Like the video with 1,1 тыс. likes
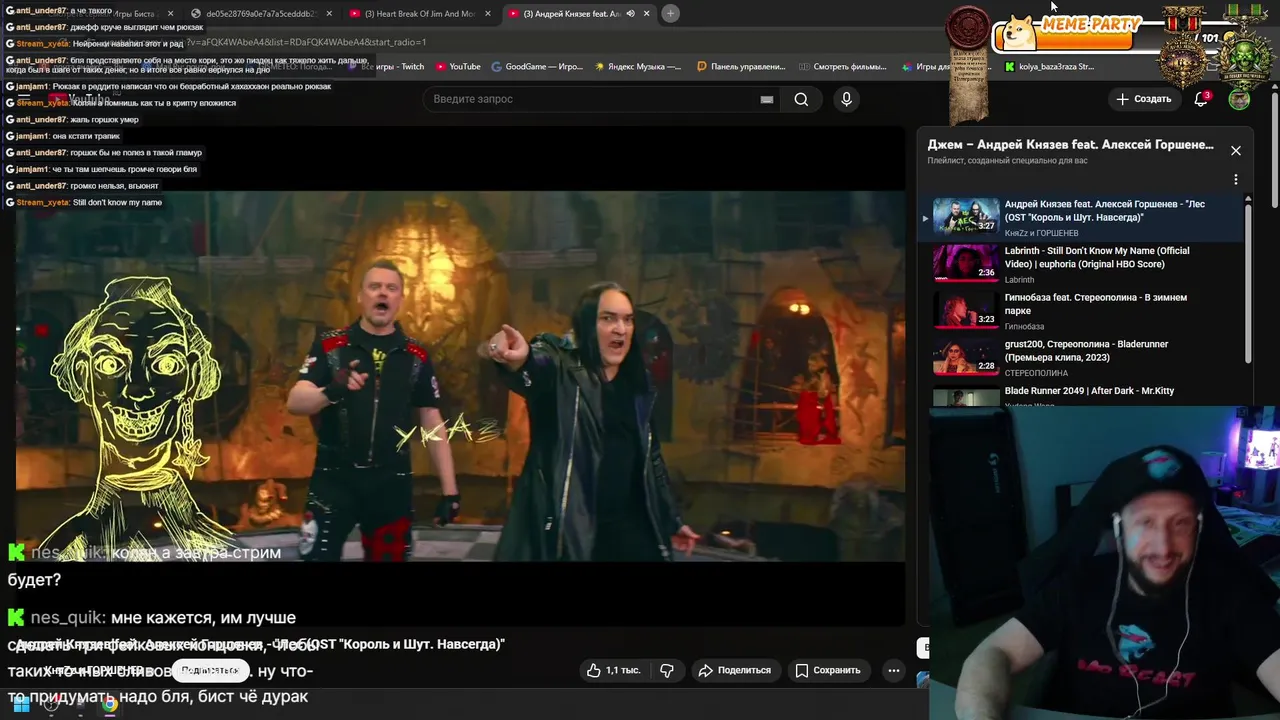Image resolution: width=1280 pixels, height=720 pixels. click(x=614, y=670)
